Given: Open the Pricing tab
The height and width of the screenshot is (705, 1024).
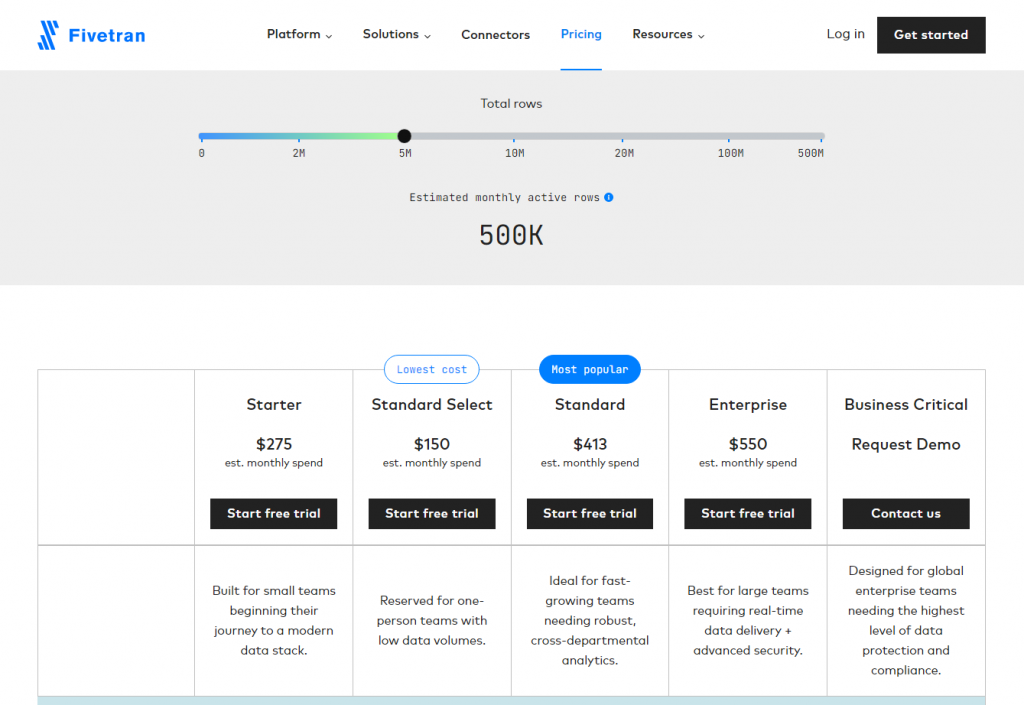Looking at the screenshot, I should (581, 34).
